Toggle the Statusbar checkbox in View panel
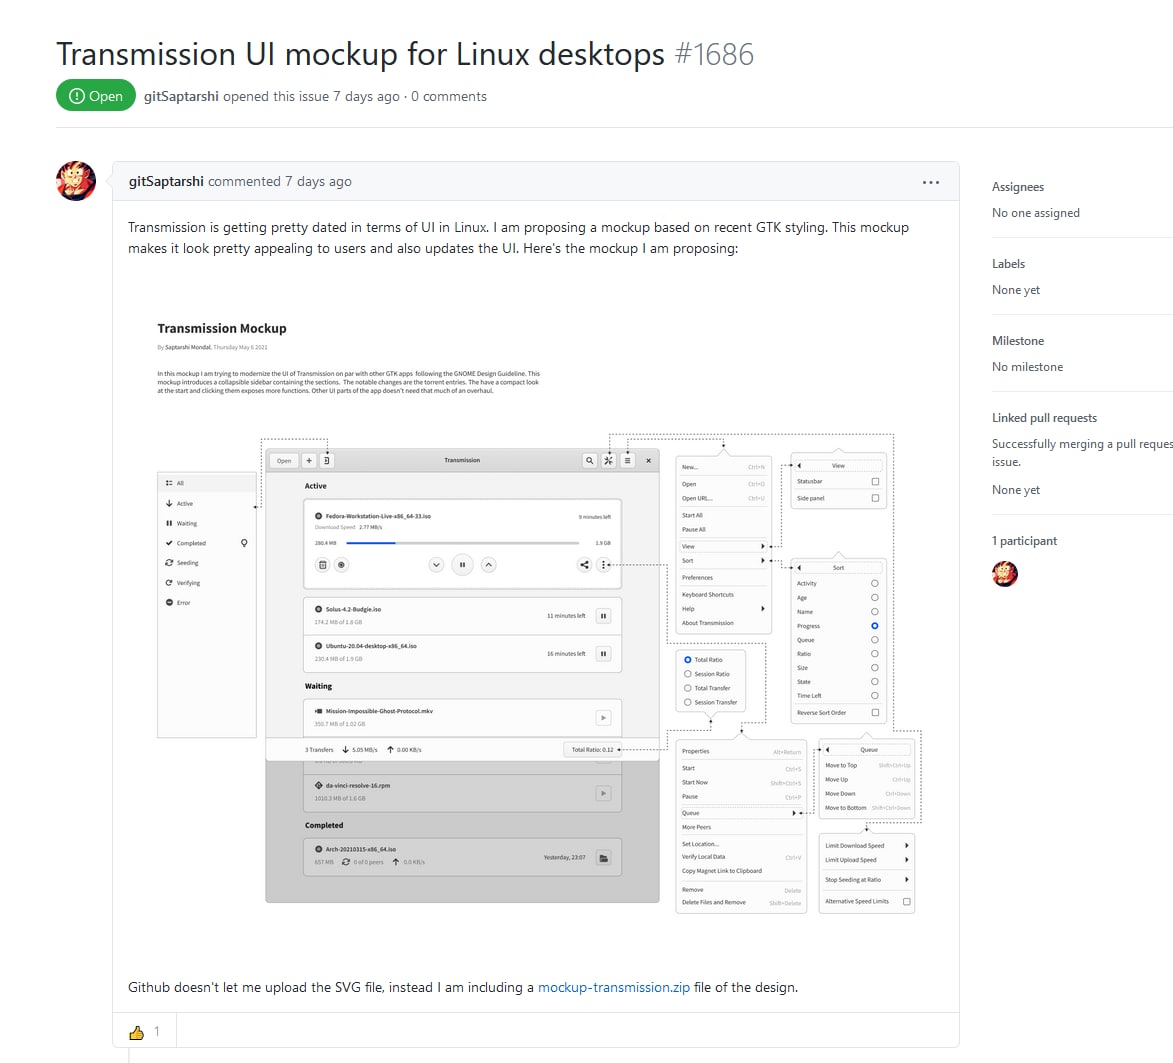Viewport: 1173px width, 1063px height. 875,482
